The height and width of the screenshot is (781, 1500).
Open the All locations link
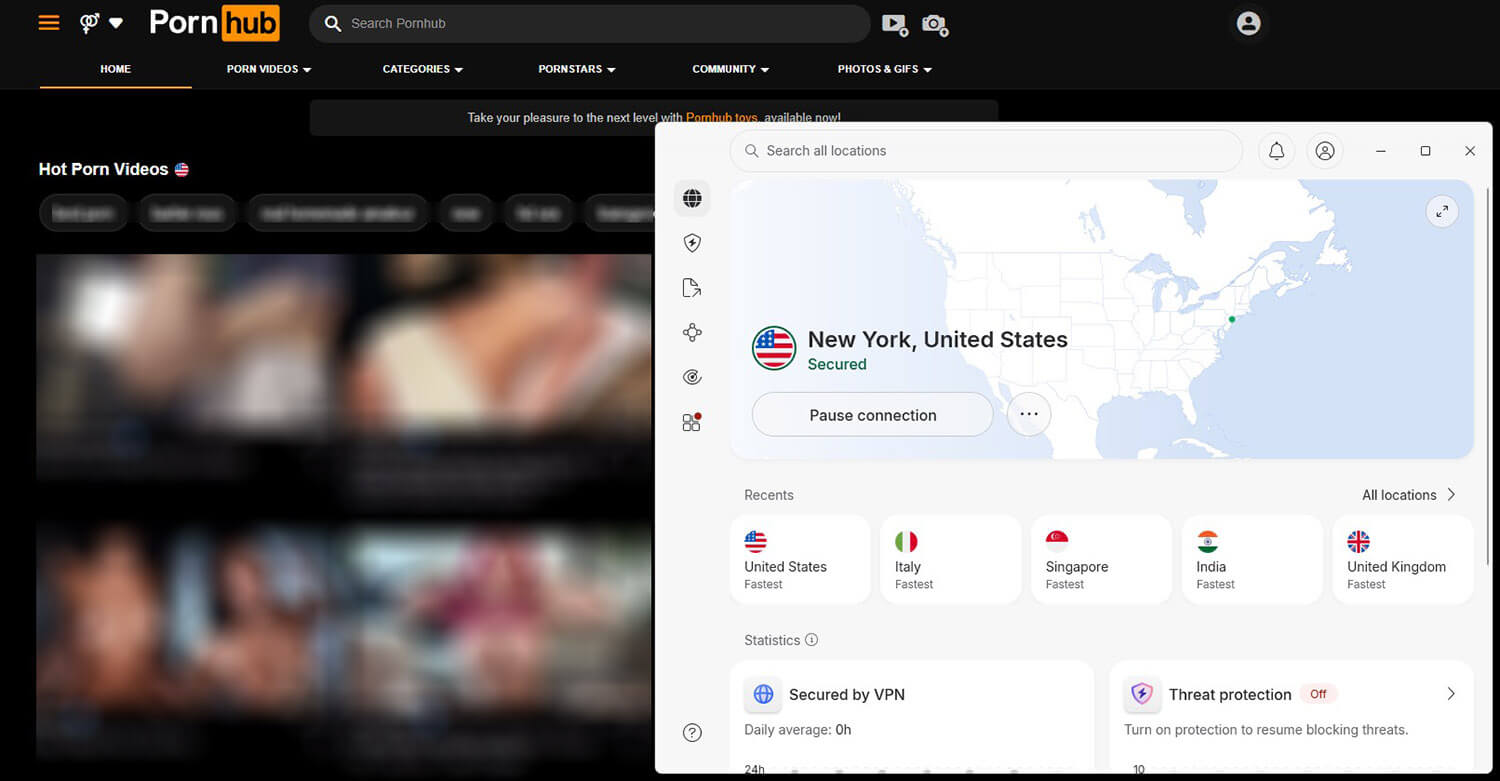click(x=1409, y=495)
